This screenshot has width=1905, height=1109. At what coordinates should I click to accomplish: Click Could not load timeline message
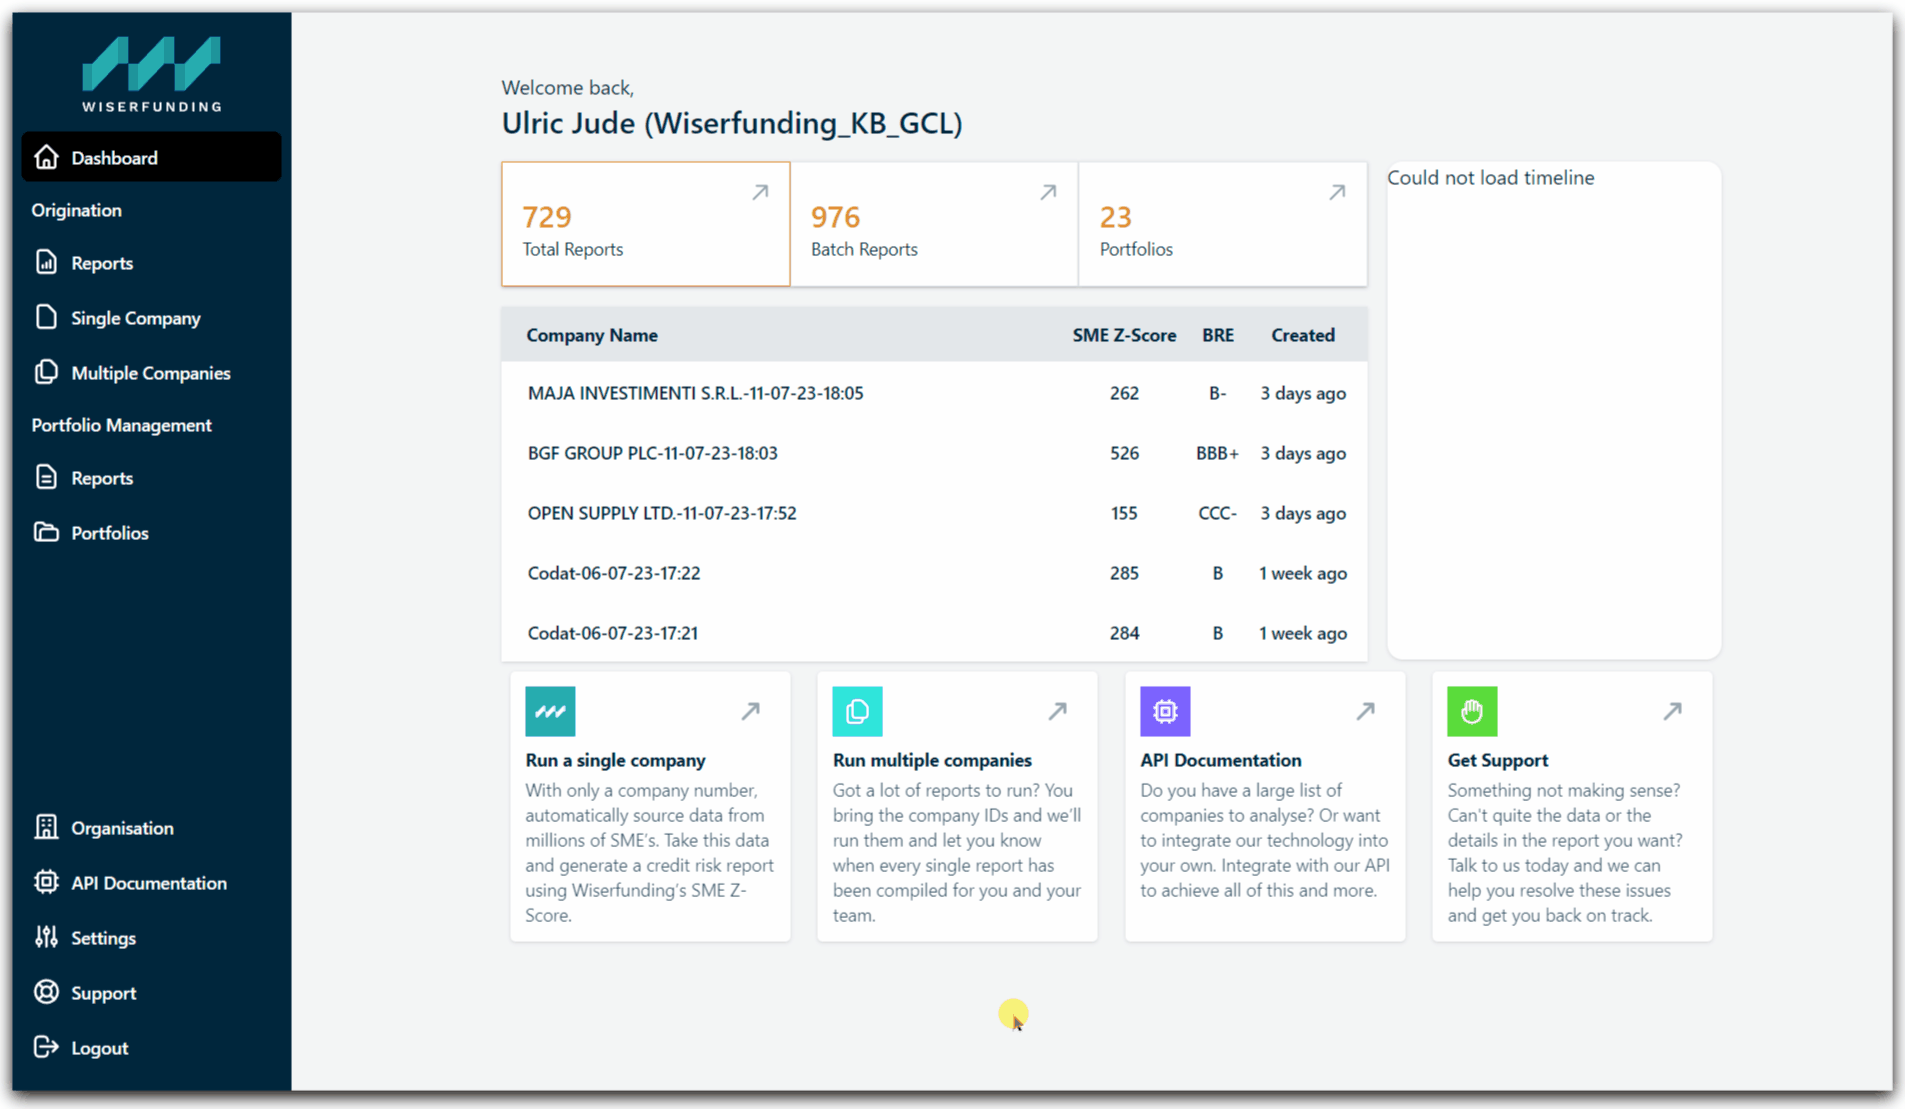(1490, 177)
